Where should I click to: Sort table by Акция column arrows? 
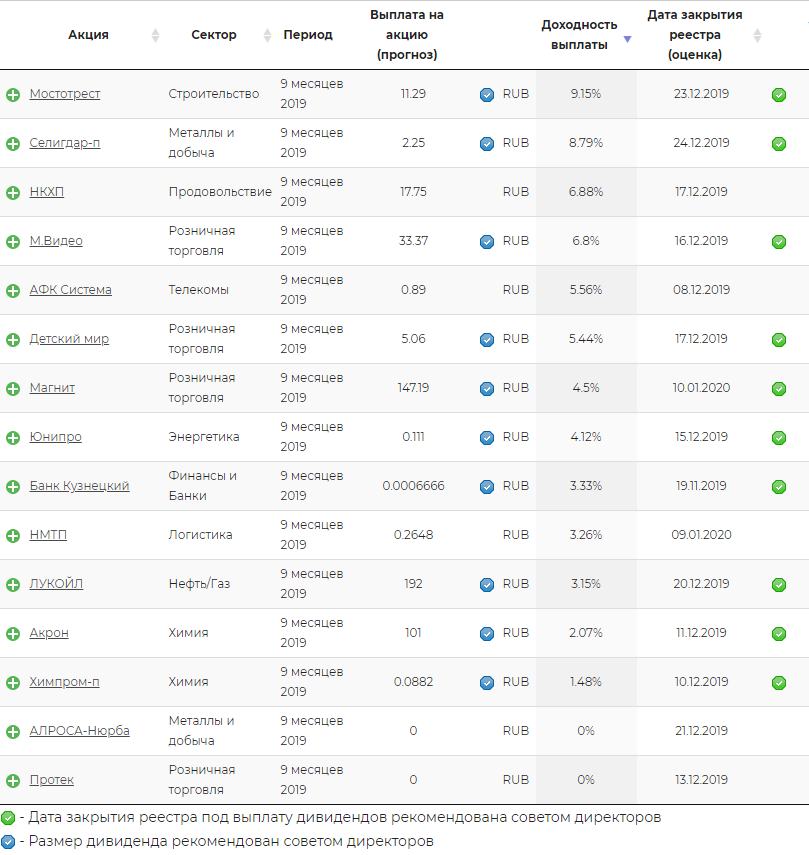click(x=155, y=35)
